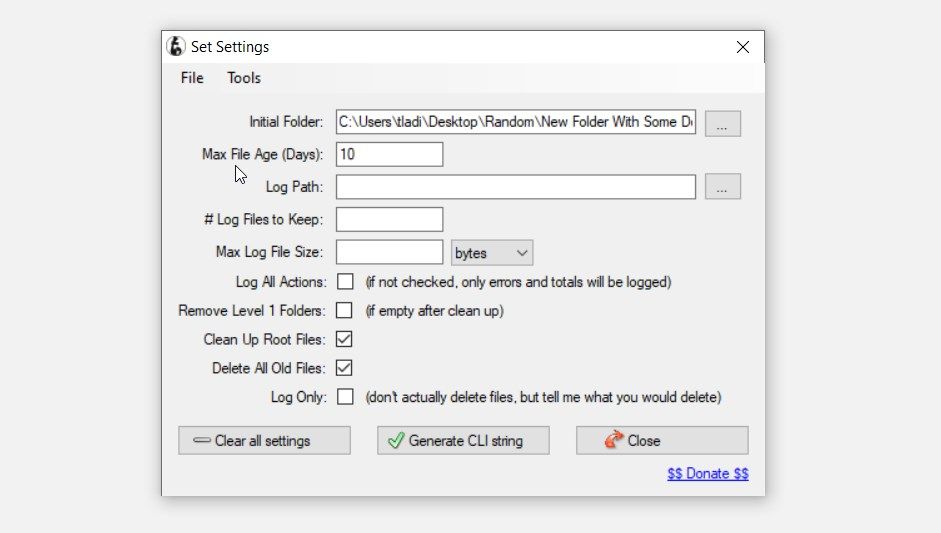Click the application logo in title bar

coord(176,46)
